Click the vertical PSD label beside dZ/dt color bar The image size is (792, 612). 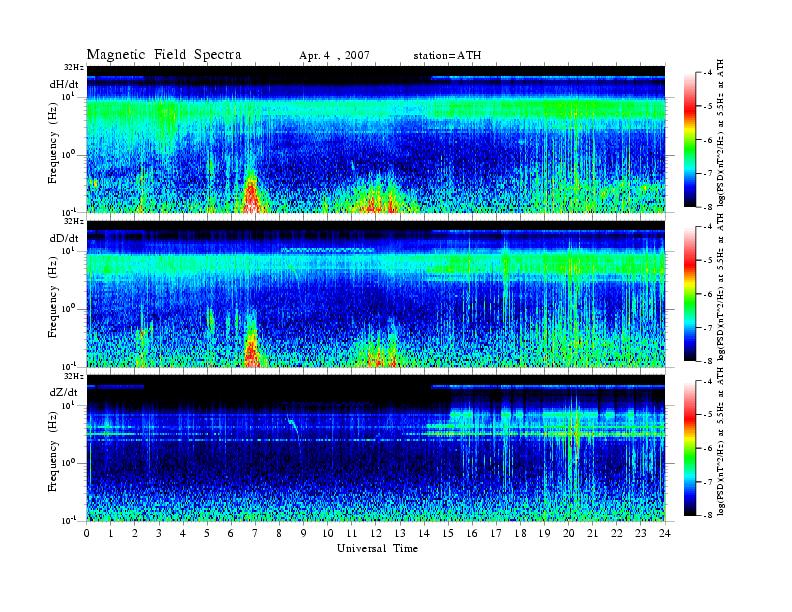[721, 441]
